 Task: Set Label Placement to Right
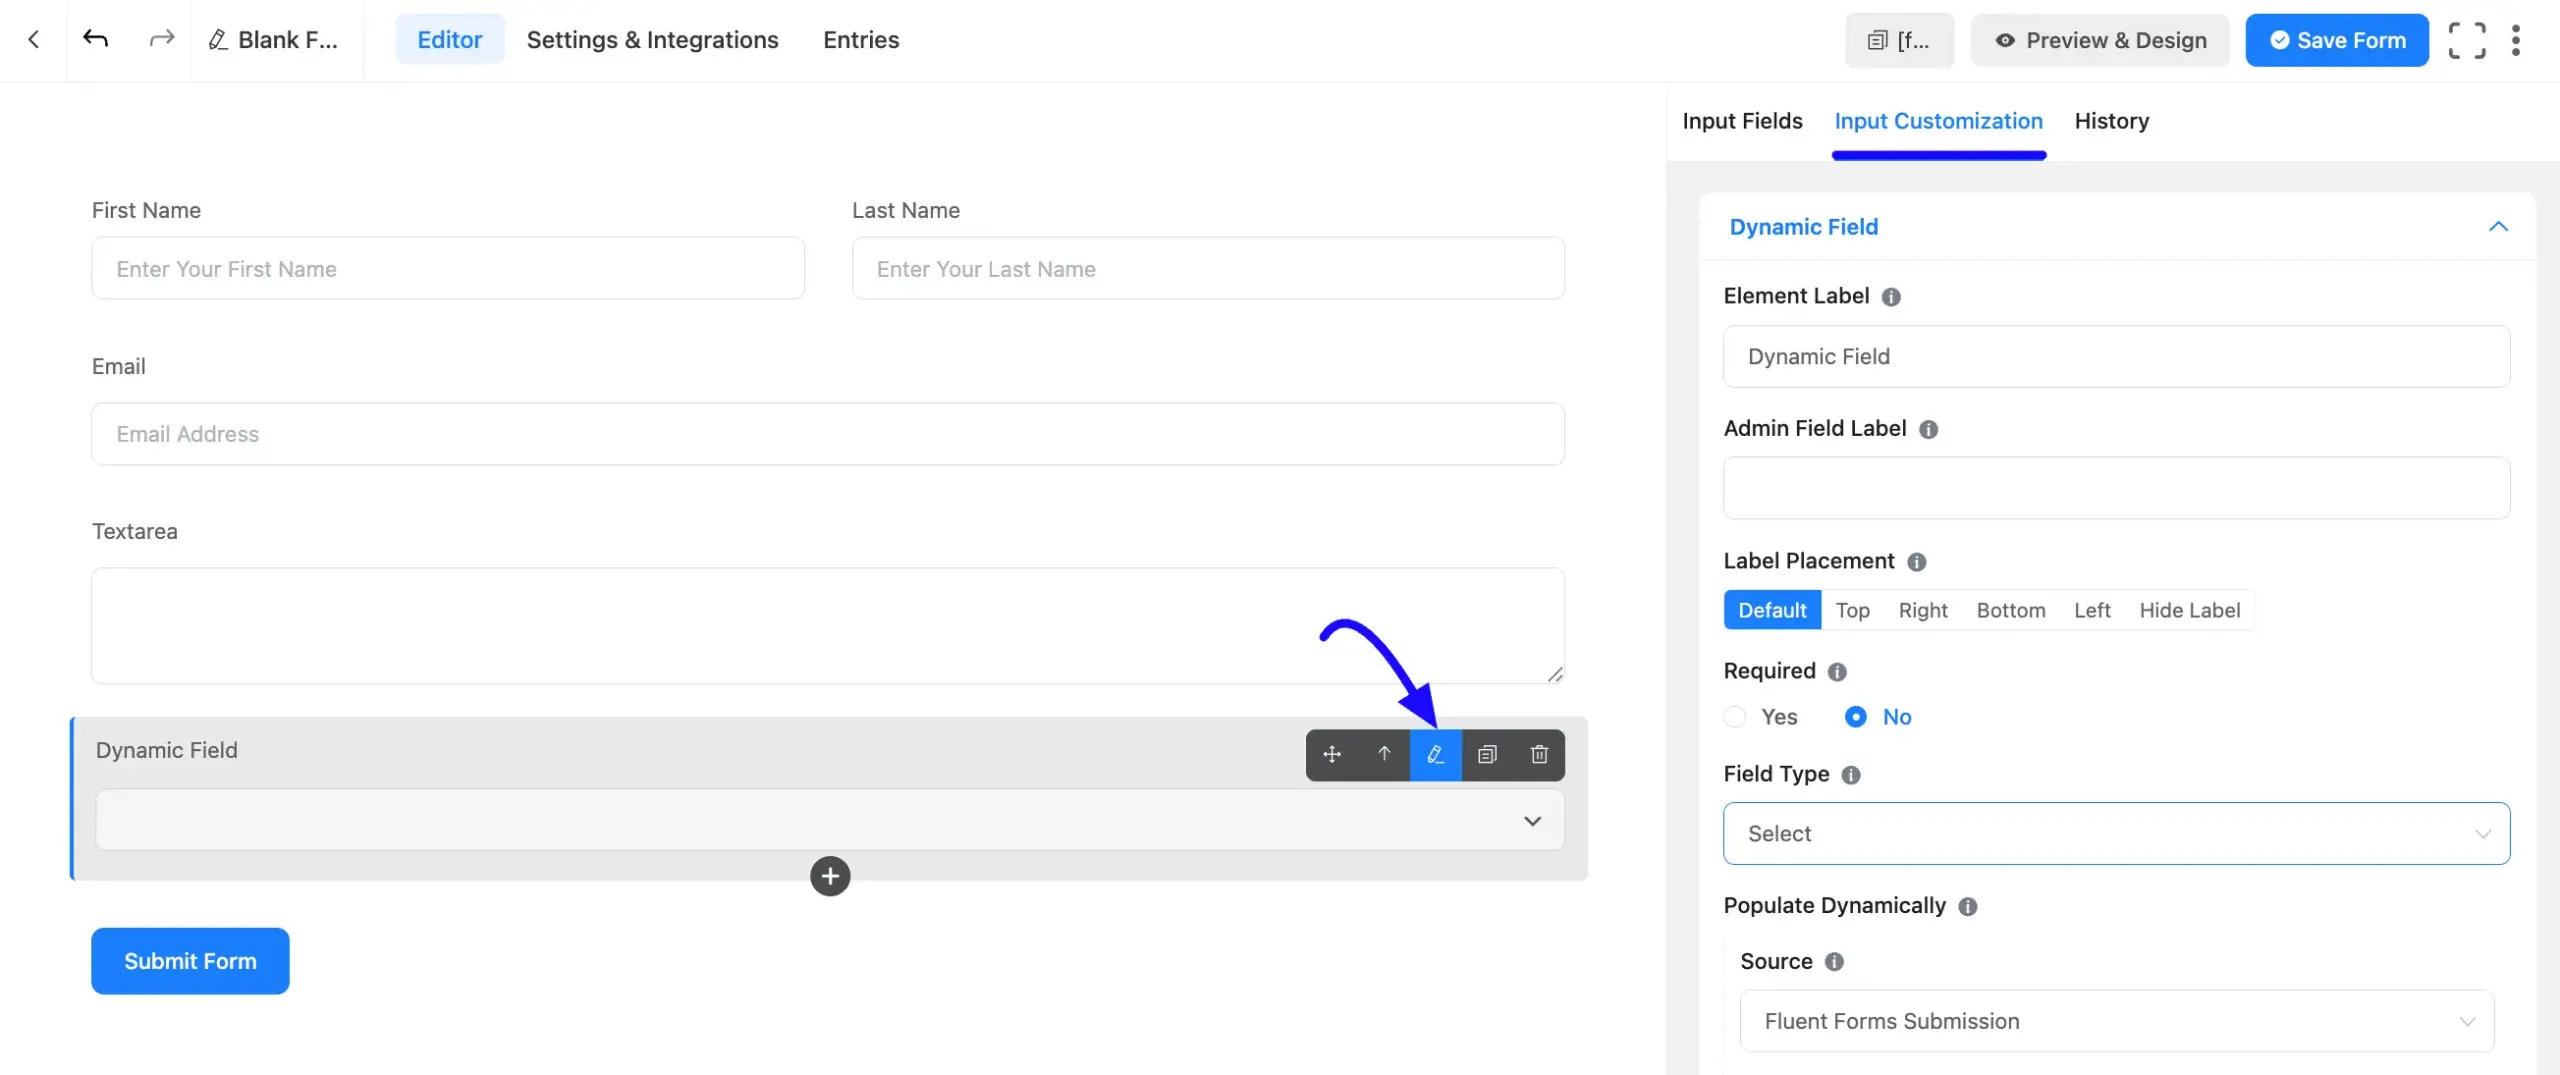click(1923, 610)
